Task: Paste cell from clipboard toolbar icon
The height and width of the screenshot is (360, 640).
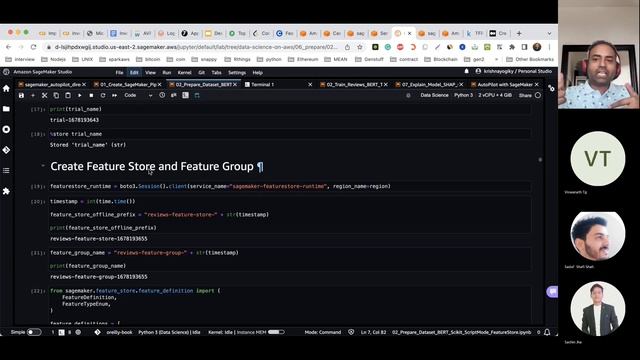Action: coord(68,96)
